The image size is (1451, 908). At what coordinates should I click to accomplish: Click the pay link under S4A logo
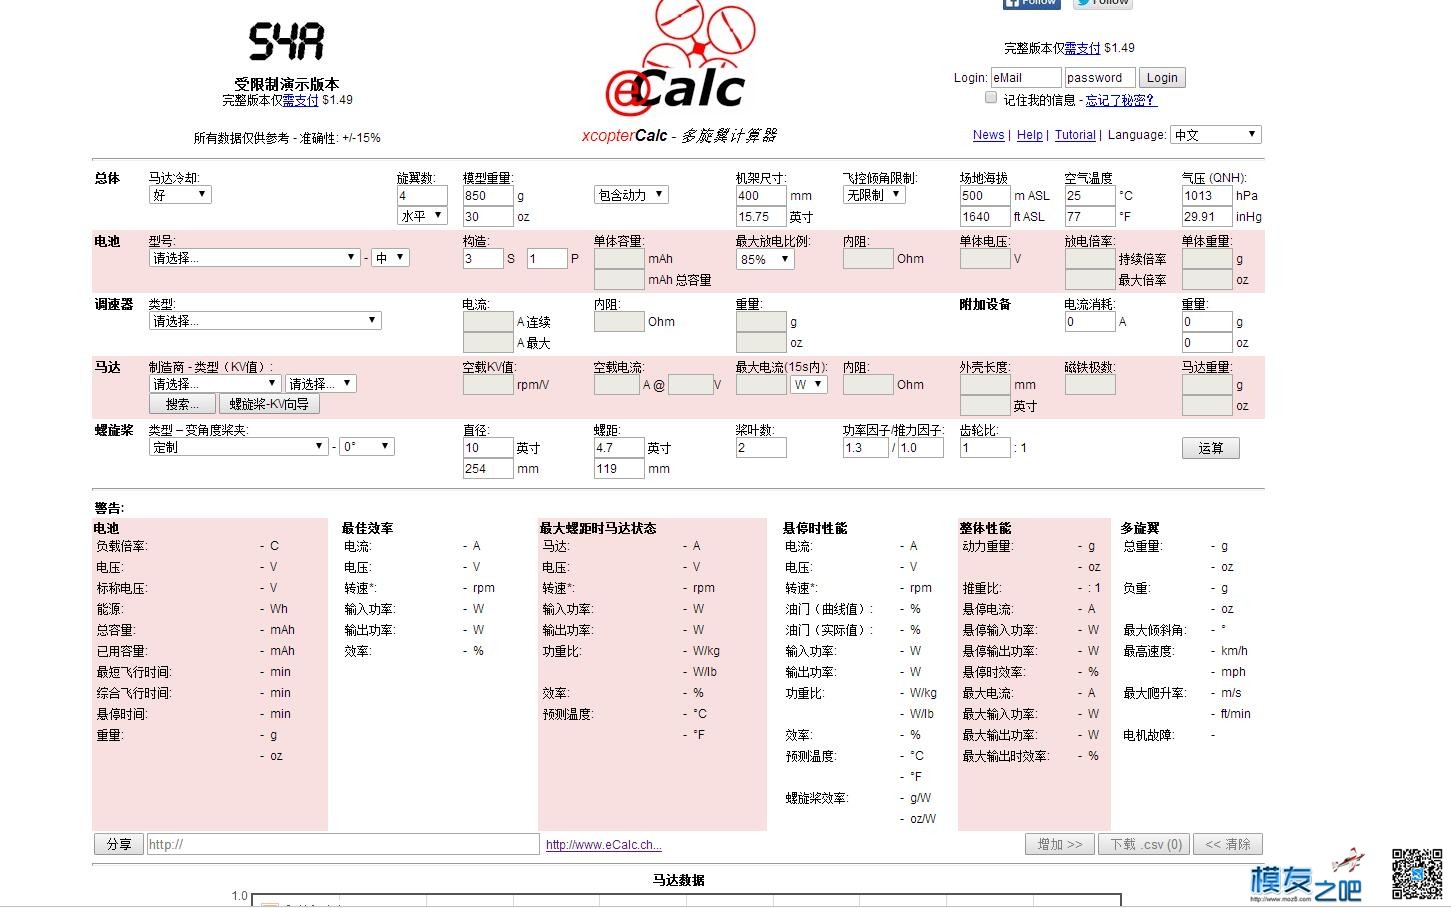click(300, 100)
